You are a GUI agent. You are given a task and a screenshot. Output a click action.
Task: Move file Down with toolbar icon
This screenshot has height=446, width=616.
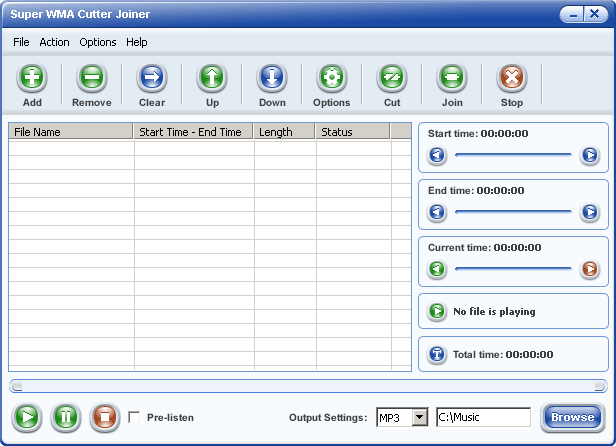point(272,77)
